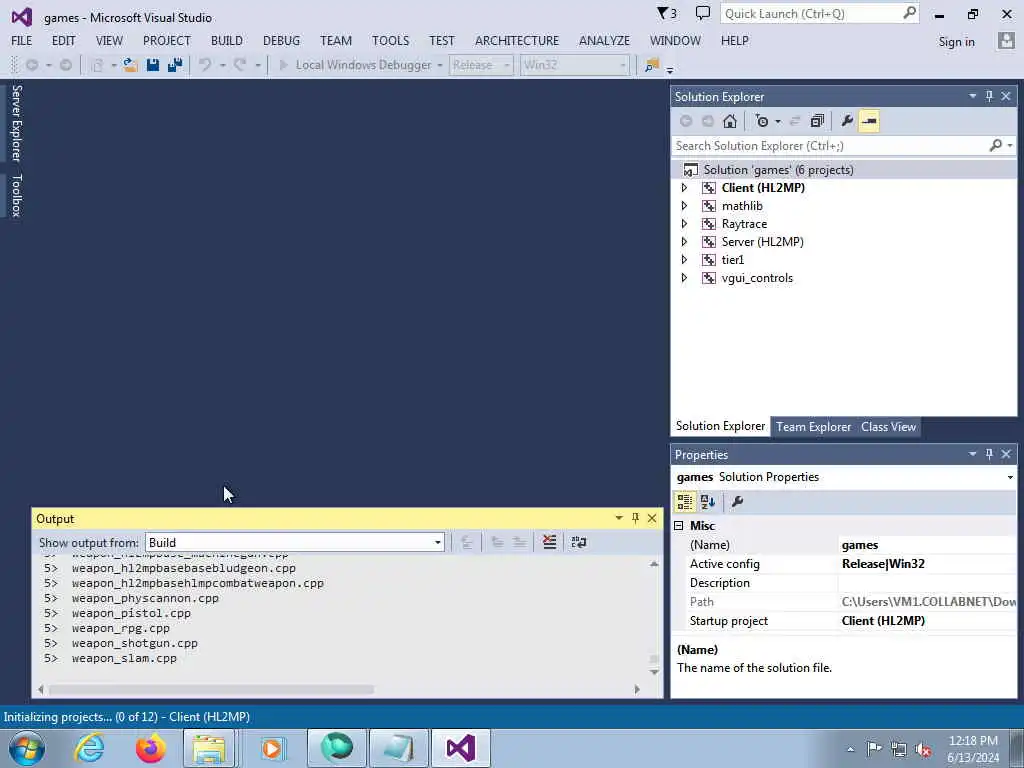Open Firefox from the taskbar
1024x768 pixels.
[150, 748]
